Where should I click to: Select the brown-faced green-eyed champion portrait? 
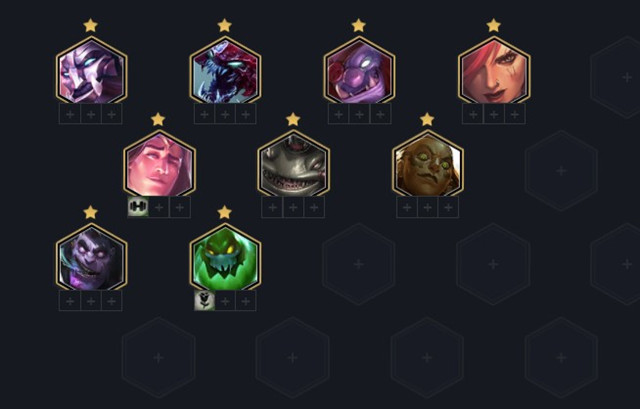point(428,165)
